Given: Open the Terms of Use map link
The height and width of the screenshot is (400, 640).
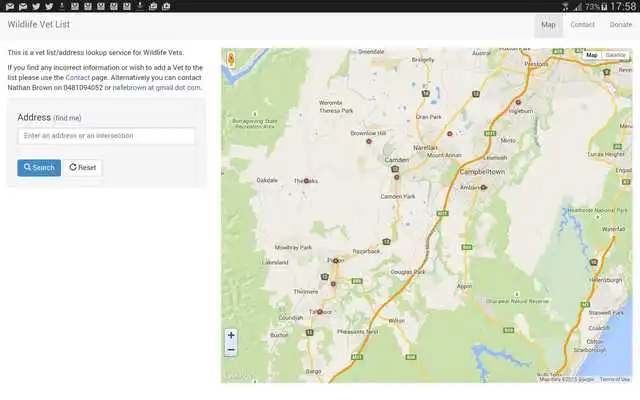Looking at the screenshot, I should 615,380.
